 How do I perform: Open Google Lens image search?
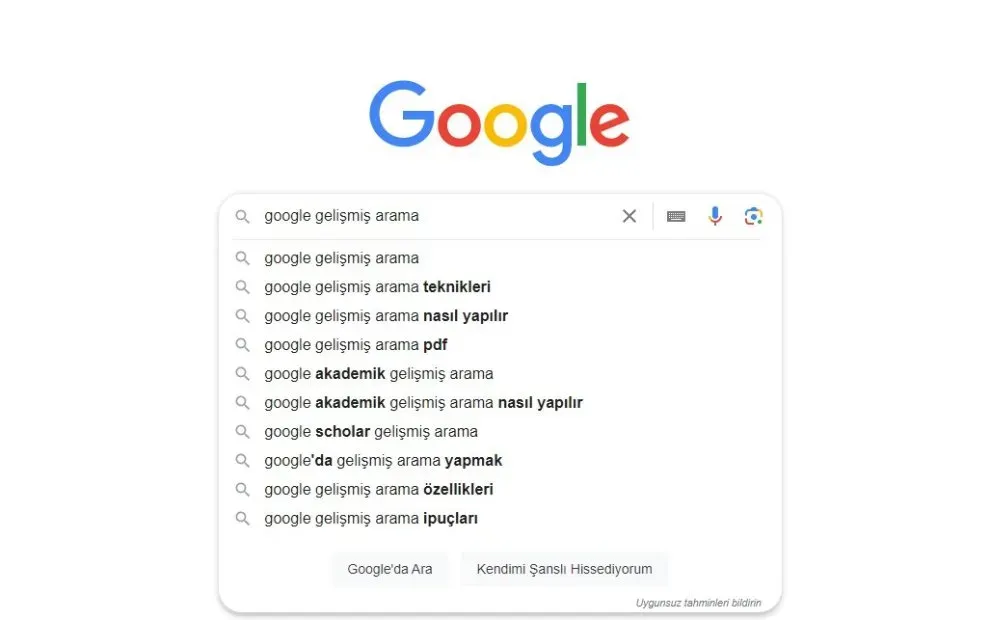[753, 216]
